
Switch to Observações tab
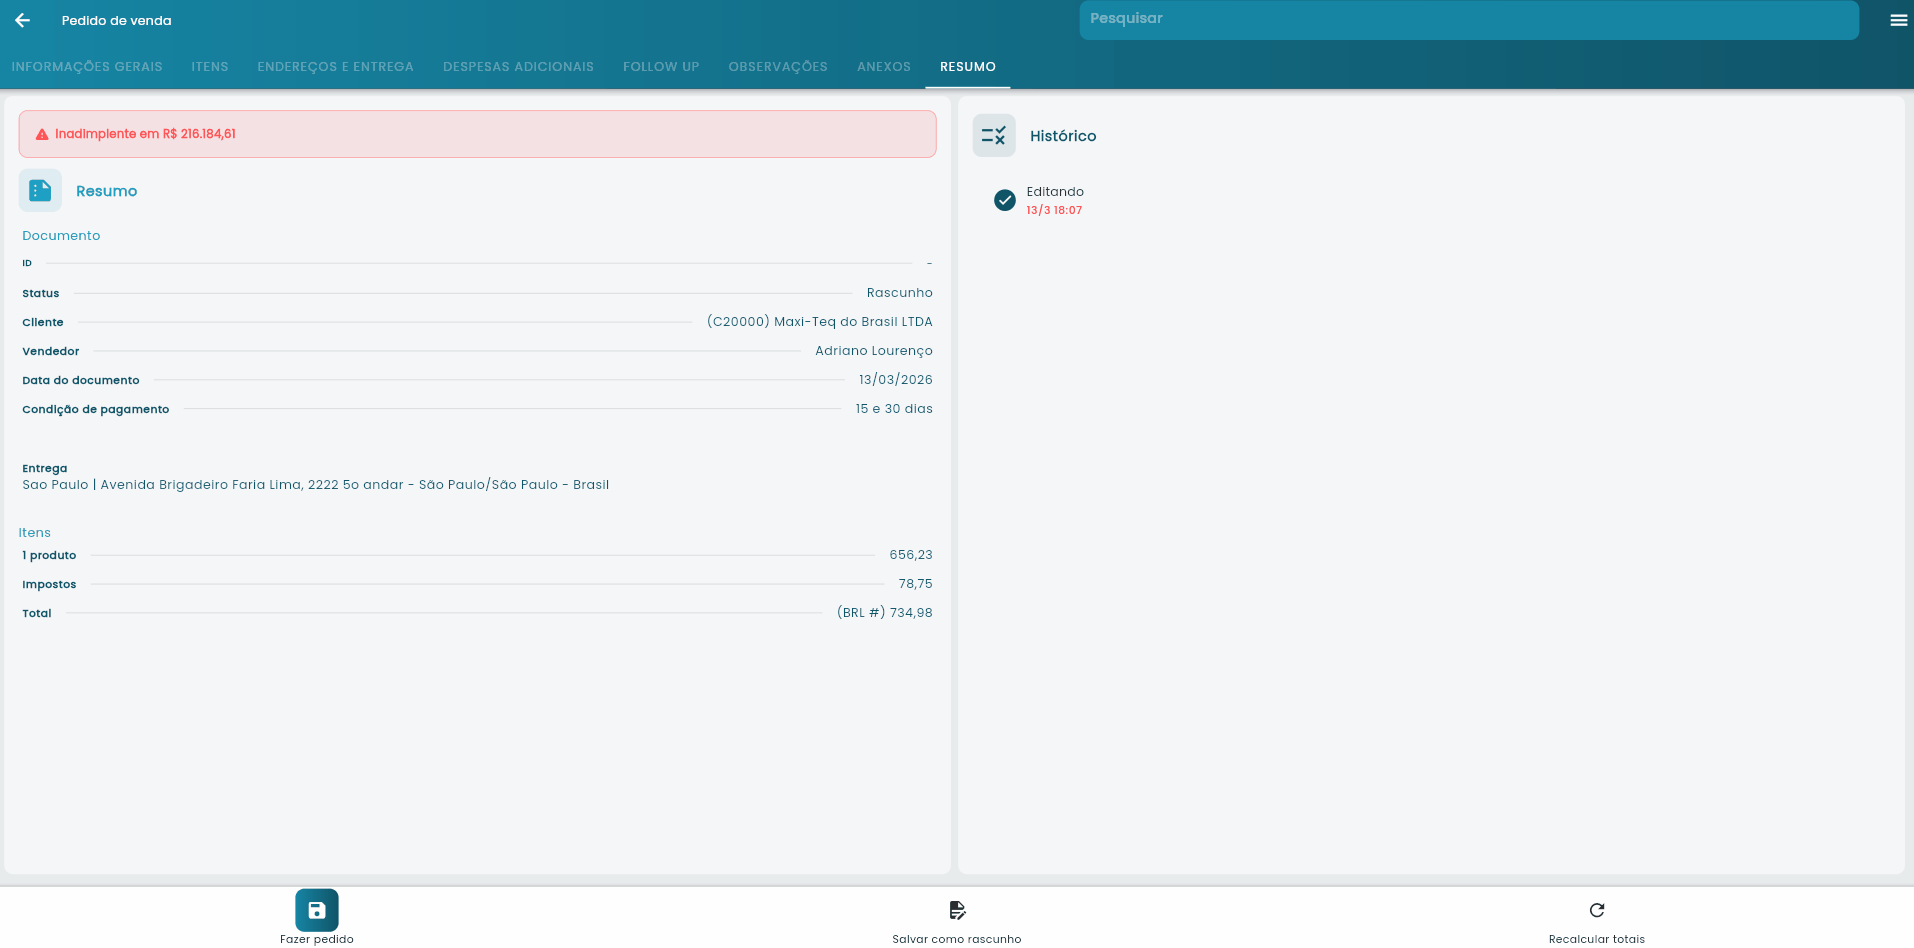tap(778, 67)
